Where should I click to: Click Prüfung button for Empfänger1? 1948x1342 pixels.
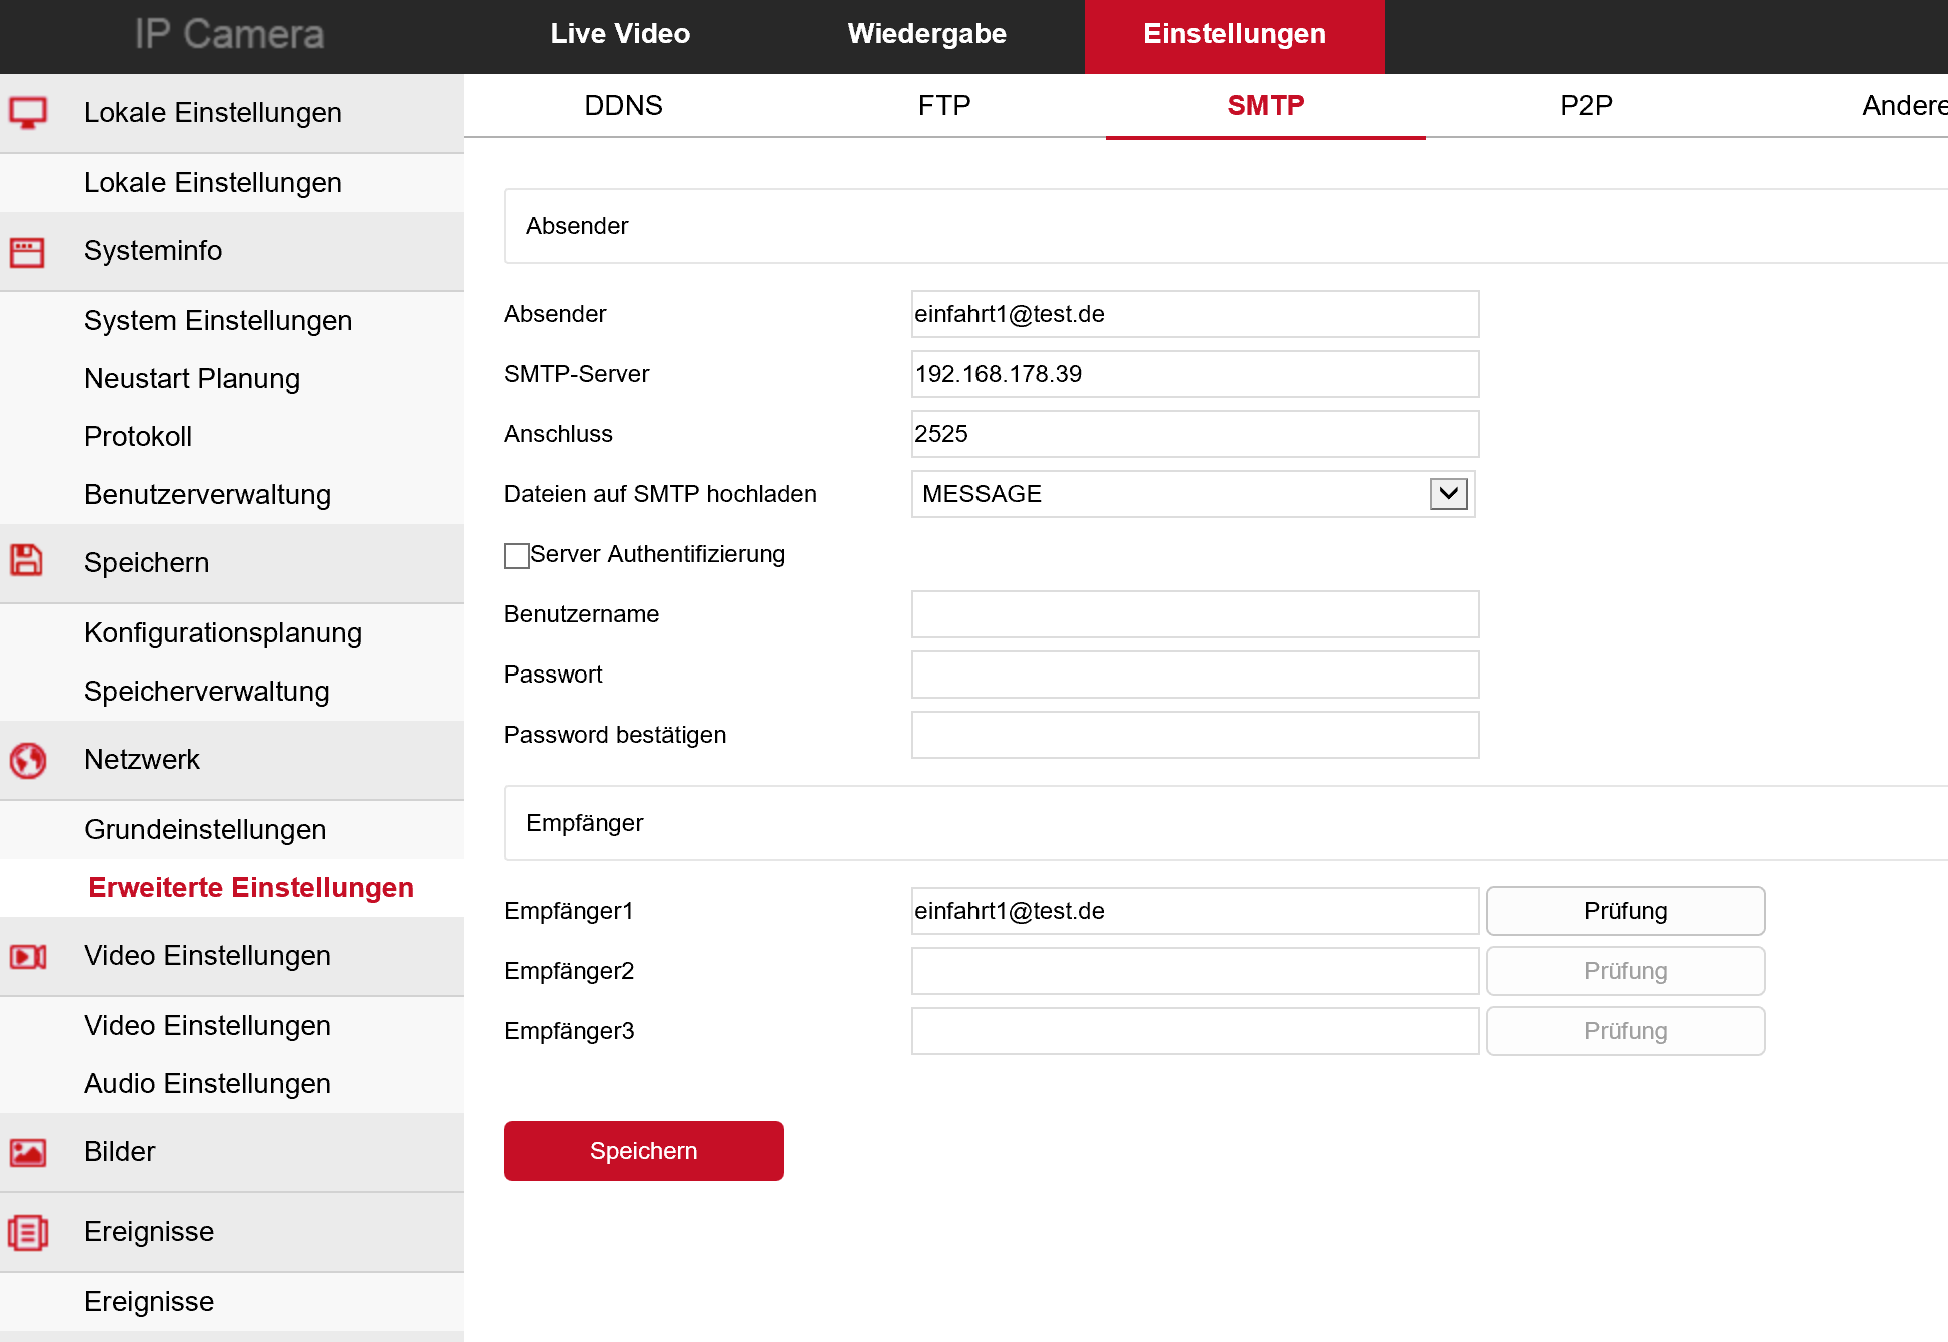pos(1625,911)
